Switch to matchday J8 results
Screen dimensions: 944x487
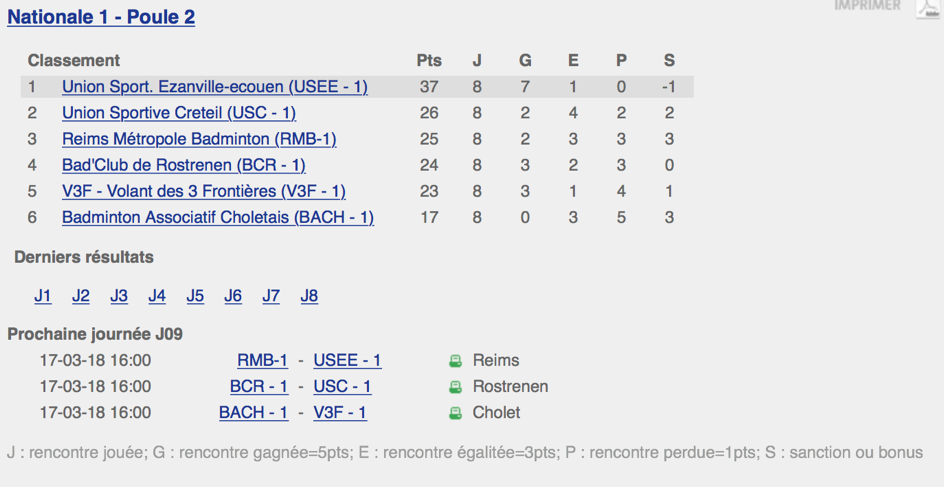[x=309, y=296]
